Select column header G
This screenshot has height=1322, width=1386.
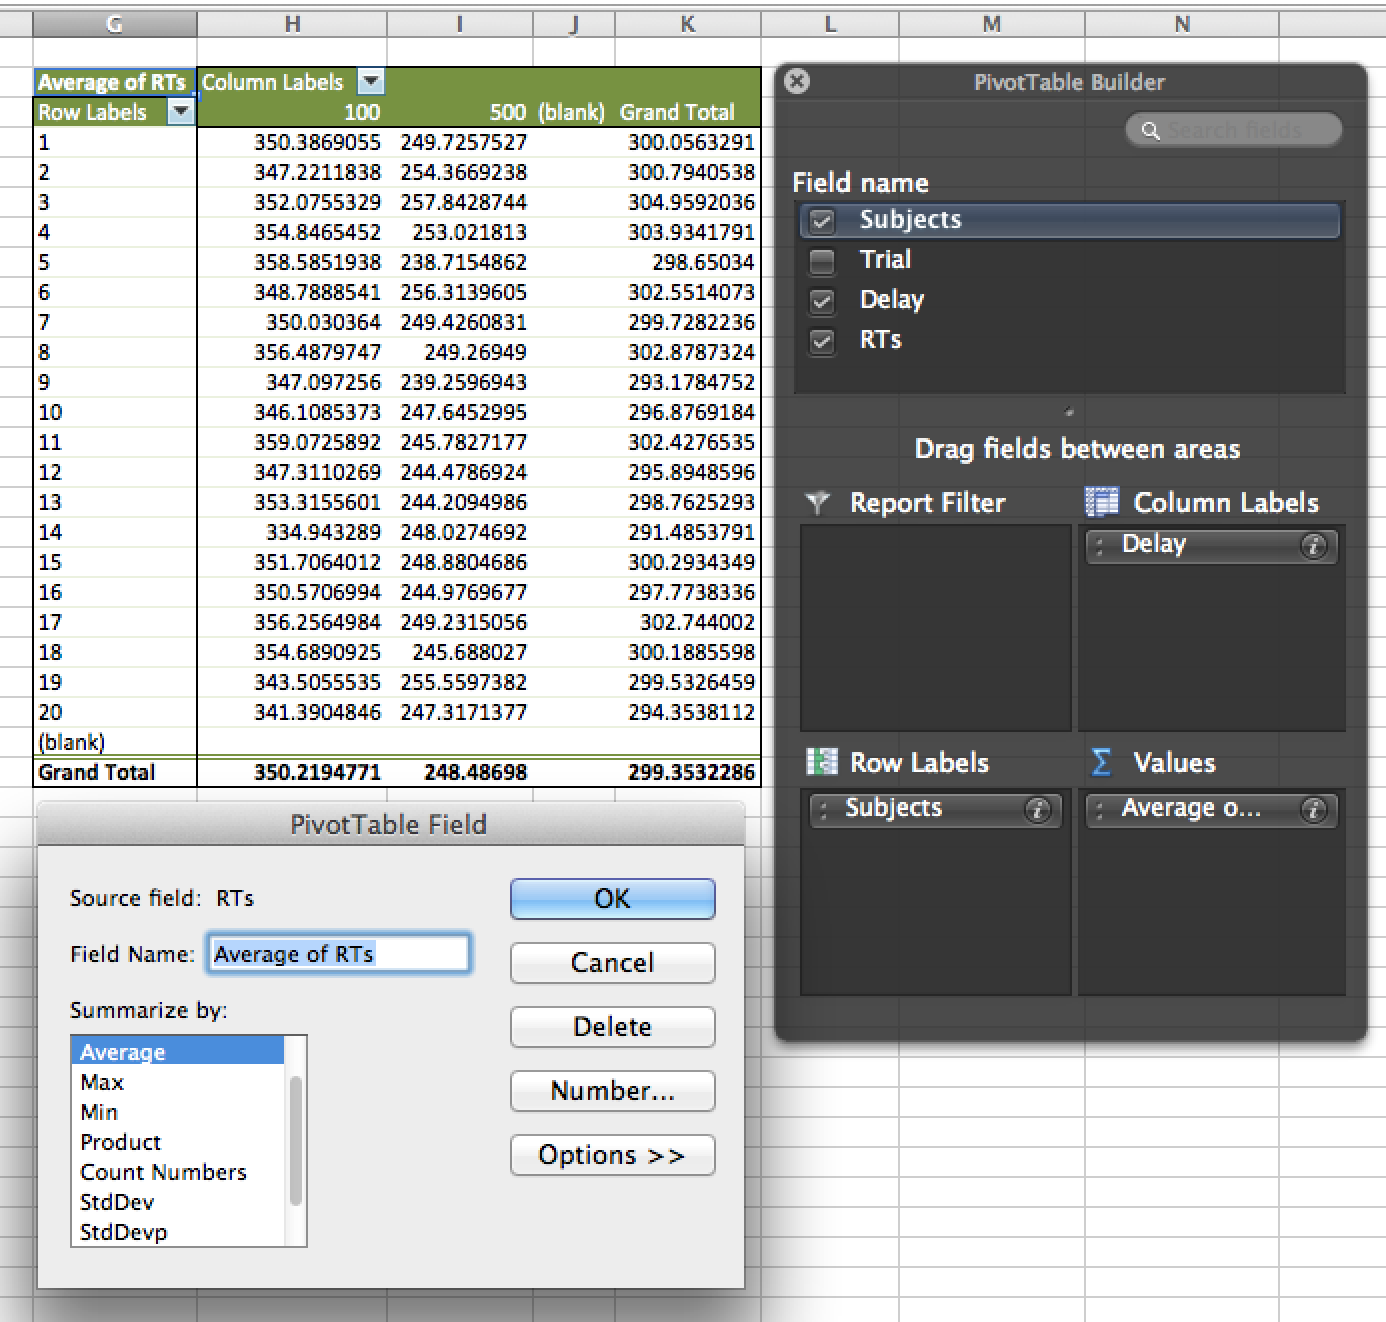(115, 24)
